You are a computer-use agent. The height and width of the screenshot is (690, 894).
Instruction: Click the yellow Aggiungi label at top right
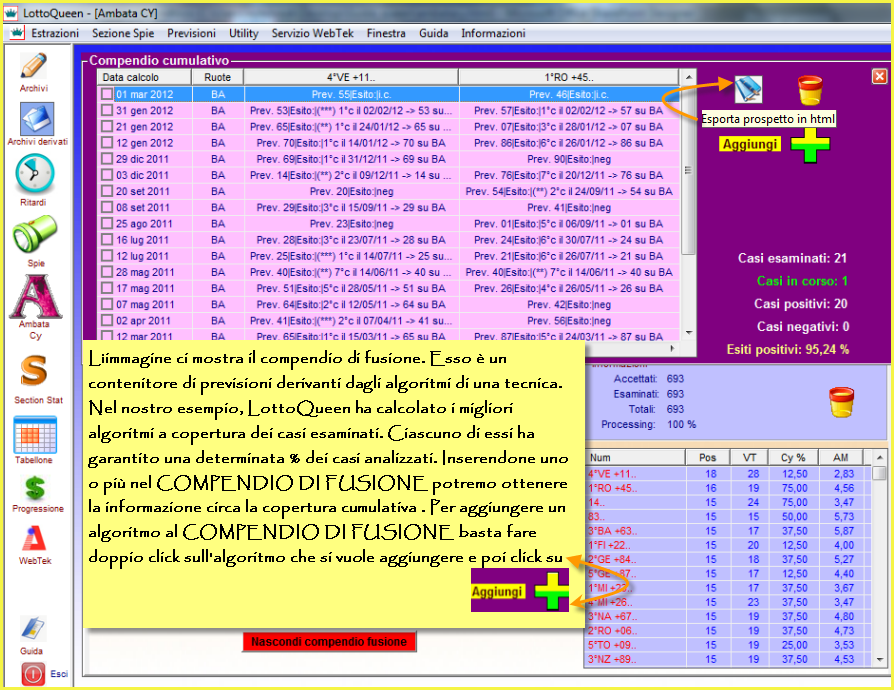pyautogui.click(x=750, y=144)
